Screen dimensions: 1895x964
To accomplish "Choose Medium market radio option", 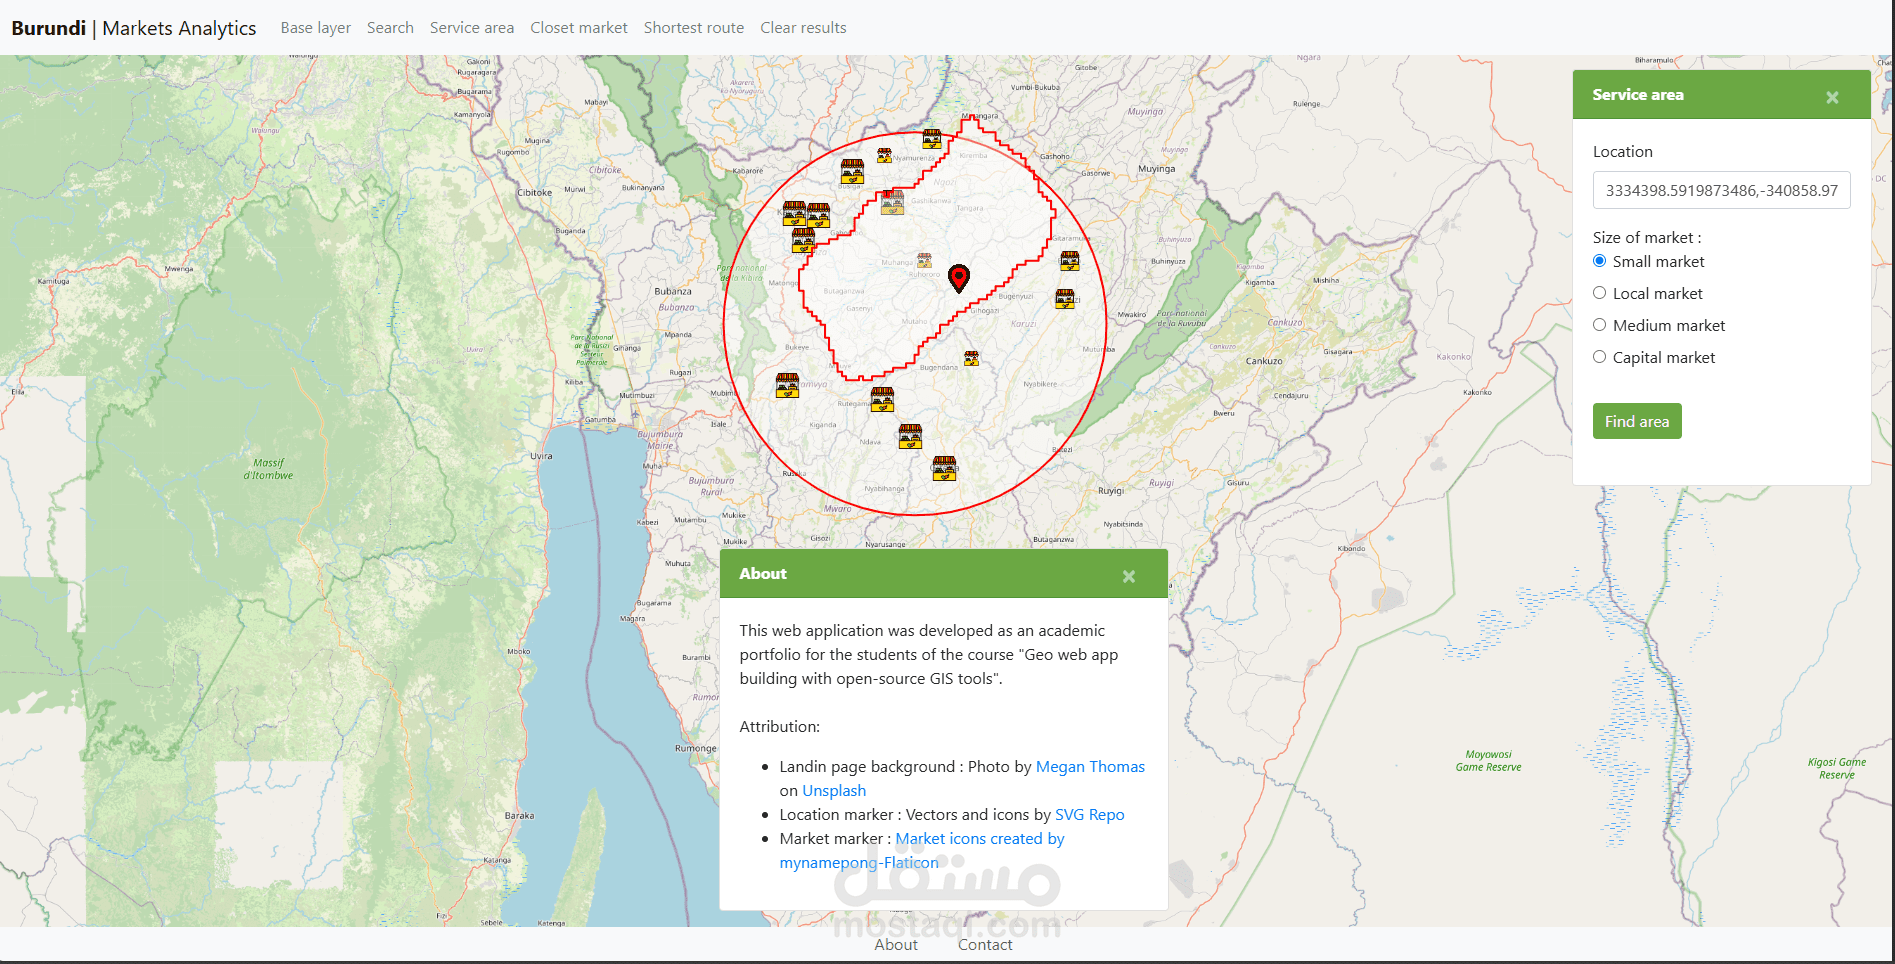I will pyautogui.click(x=1600, y=325).
